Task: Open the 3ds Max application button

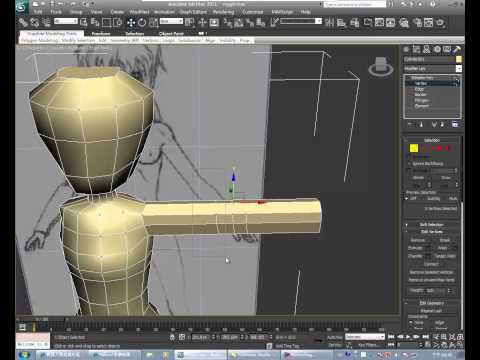Action: click(x=22, y=7)
